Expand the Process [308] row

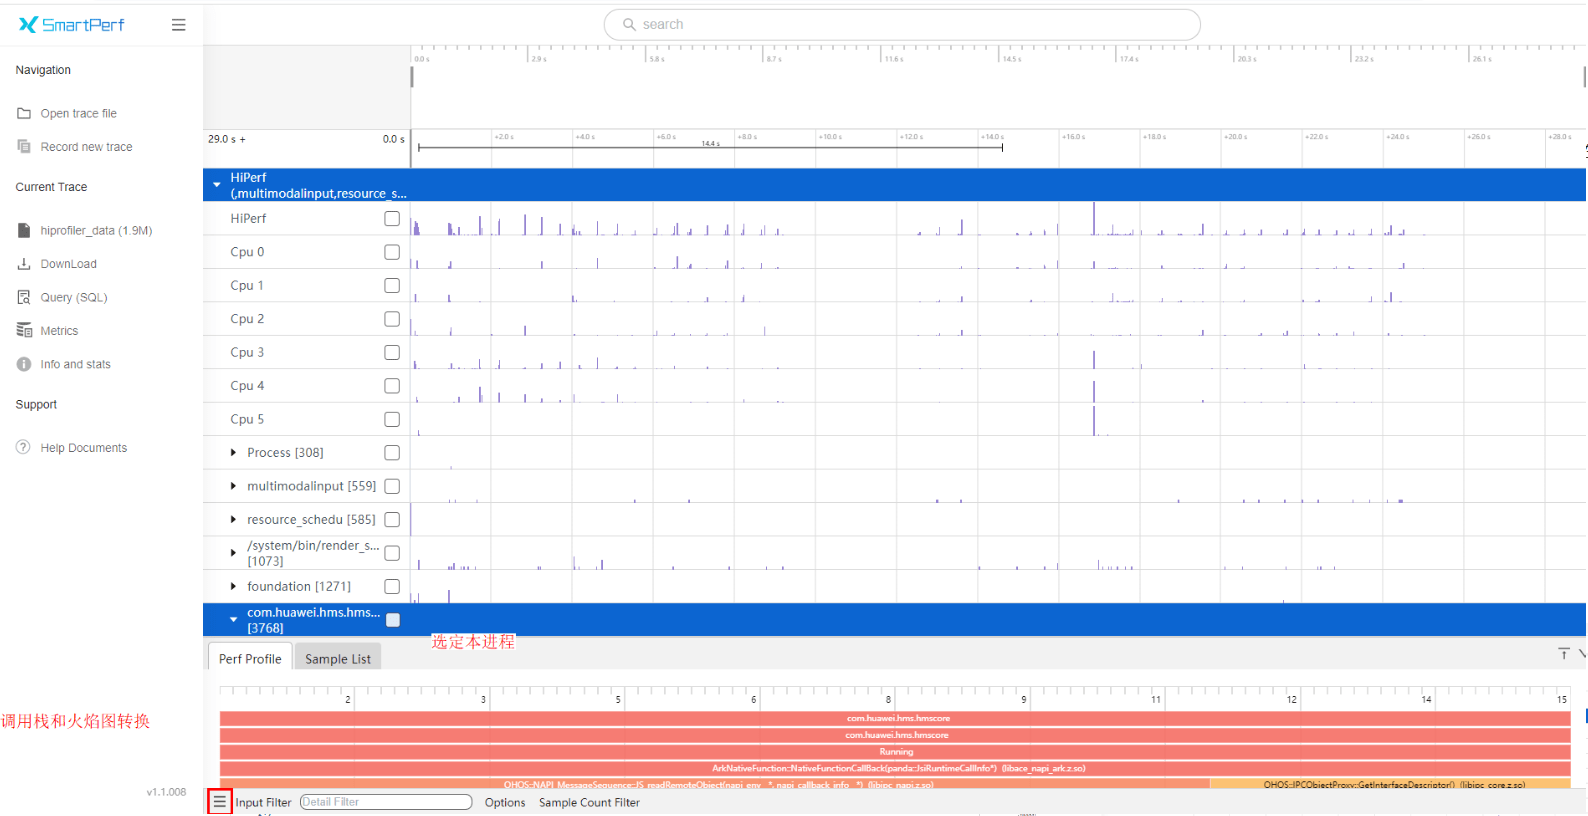pyautogui.click(x=233, y=453)
